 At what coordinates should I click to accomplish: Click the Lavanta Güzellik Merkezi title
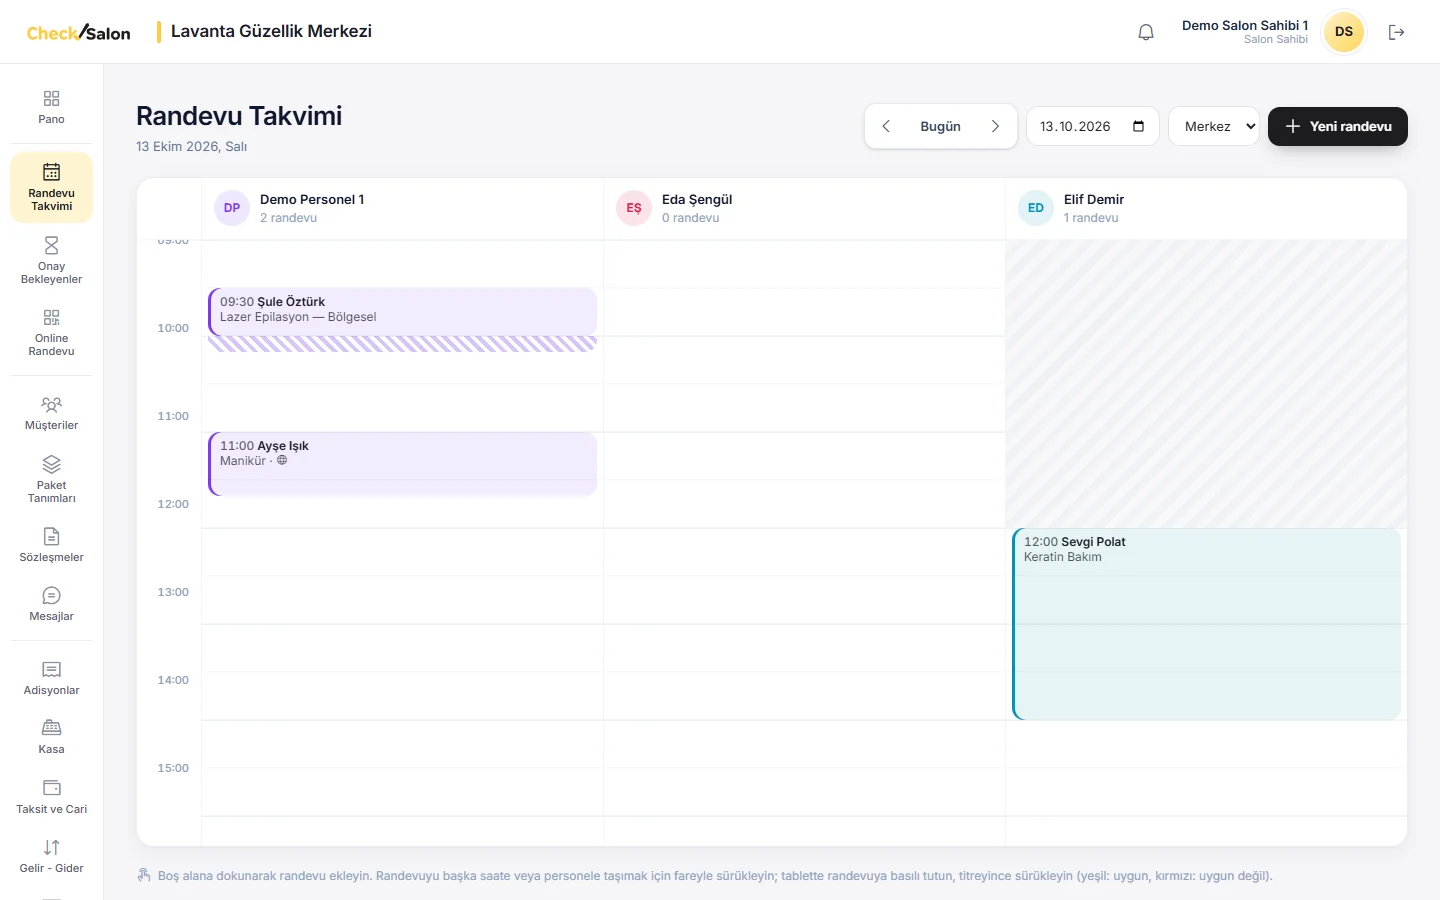(x=271, y=31)
